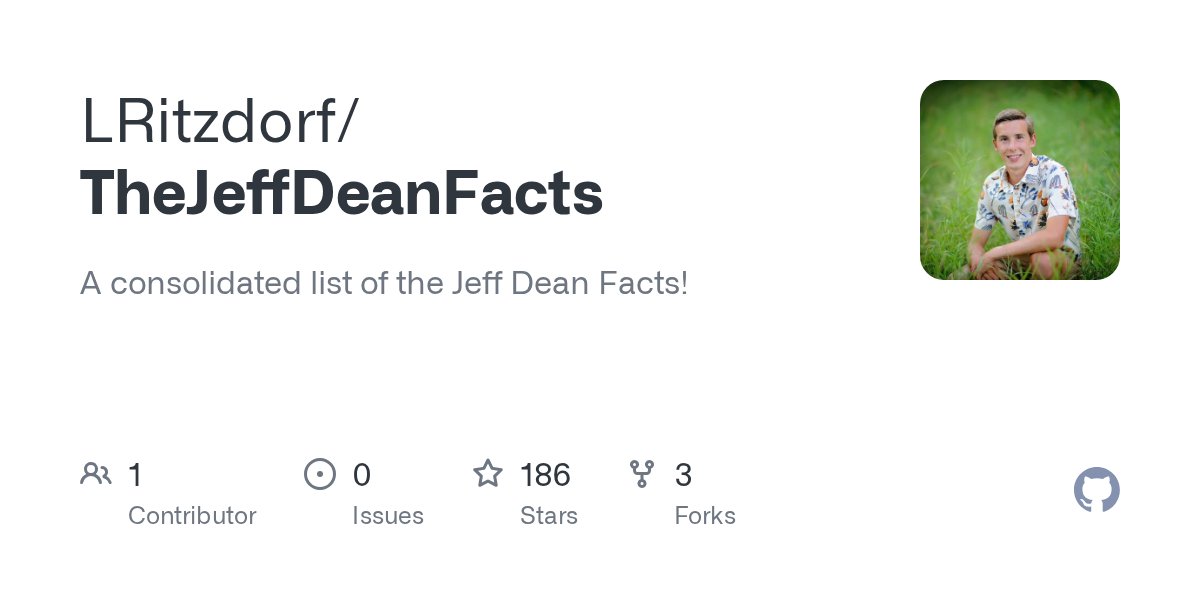Click the forks count number 3
Image resolution: width=1200 pixels, height=600 pixels.
point(684,475)
